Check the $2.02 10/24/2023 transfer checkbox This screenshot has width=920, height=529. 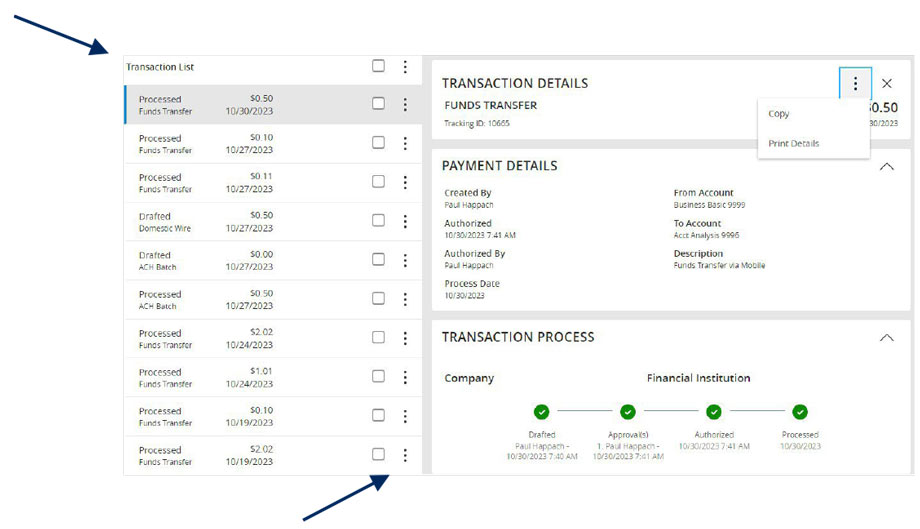tap(378, 337)
